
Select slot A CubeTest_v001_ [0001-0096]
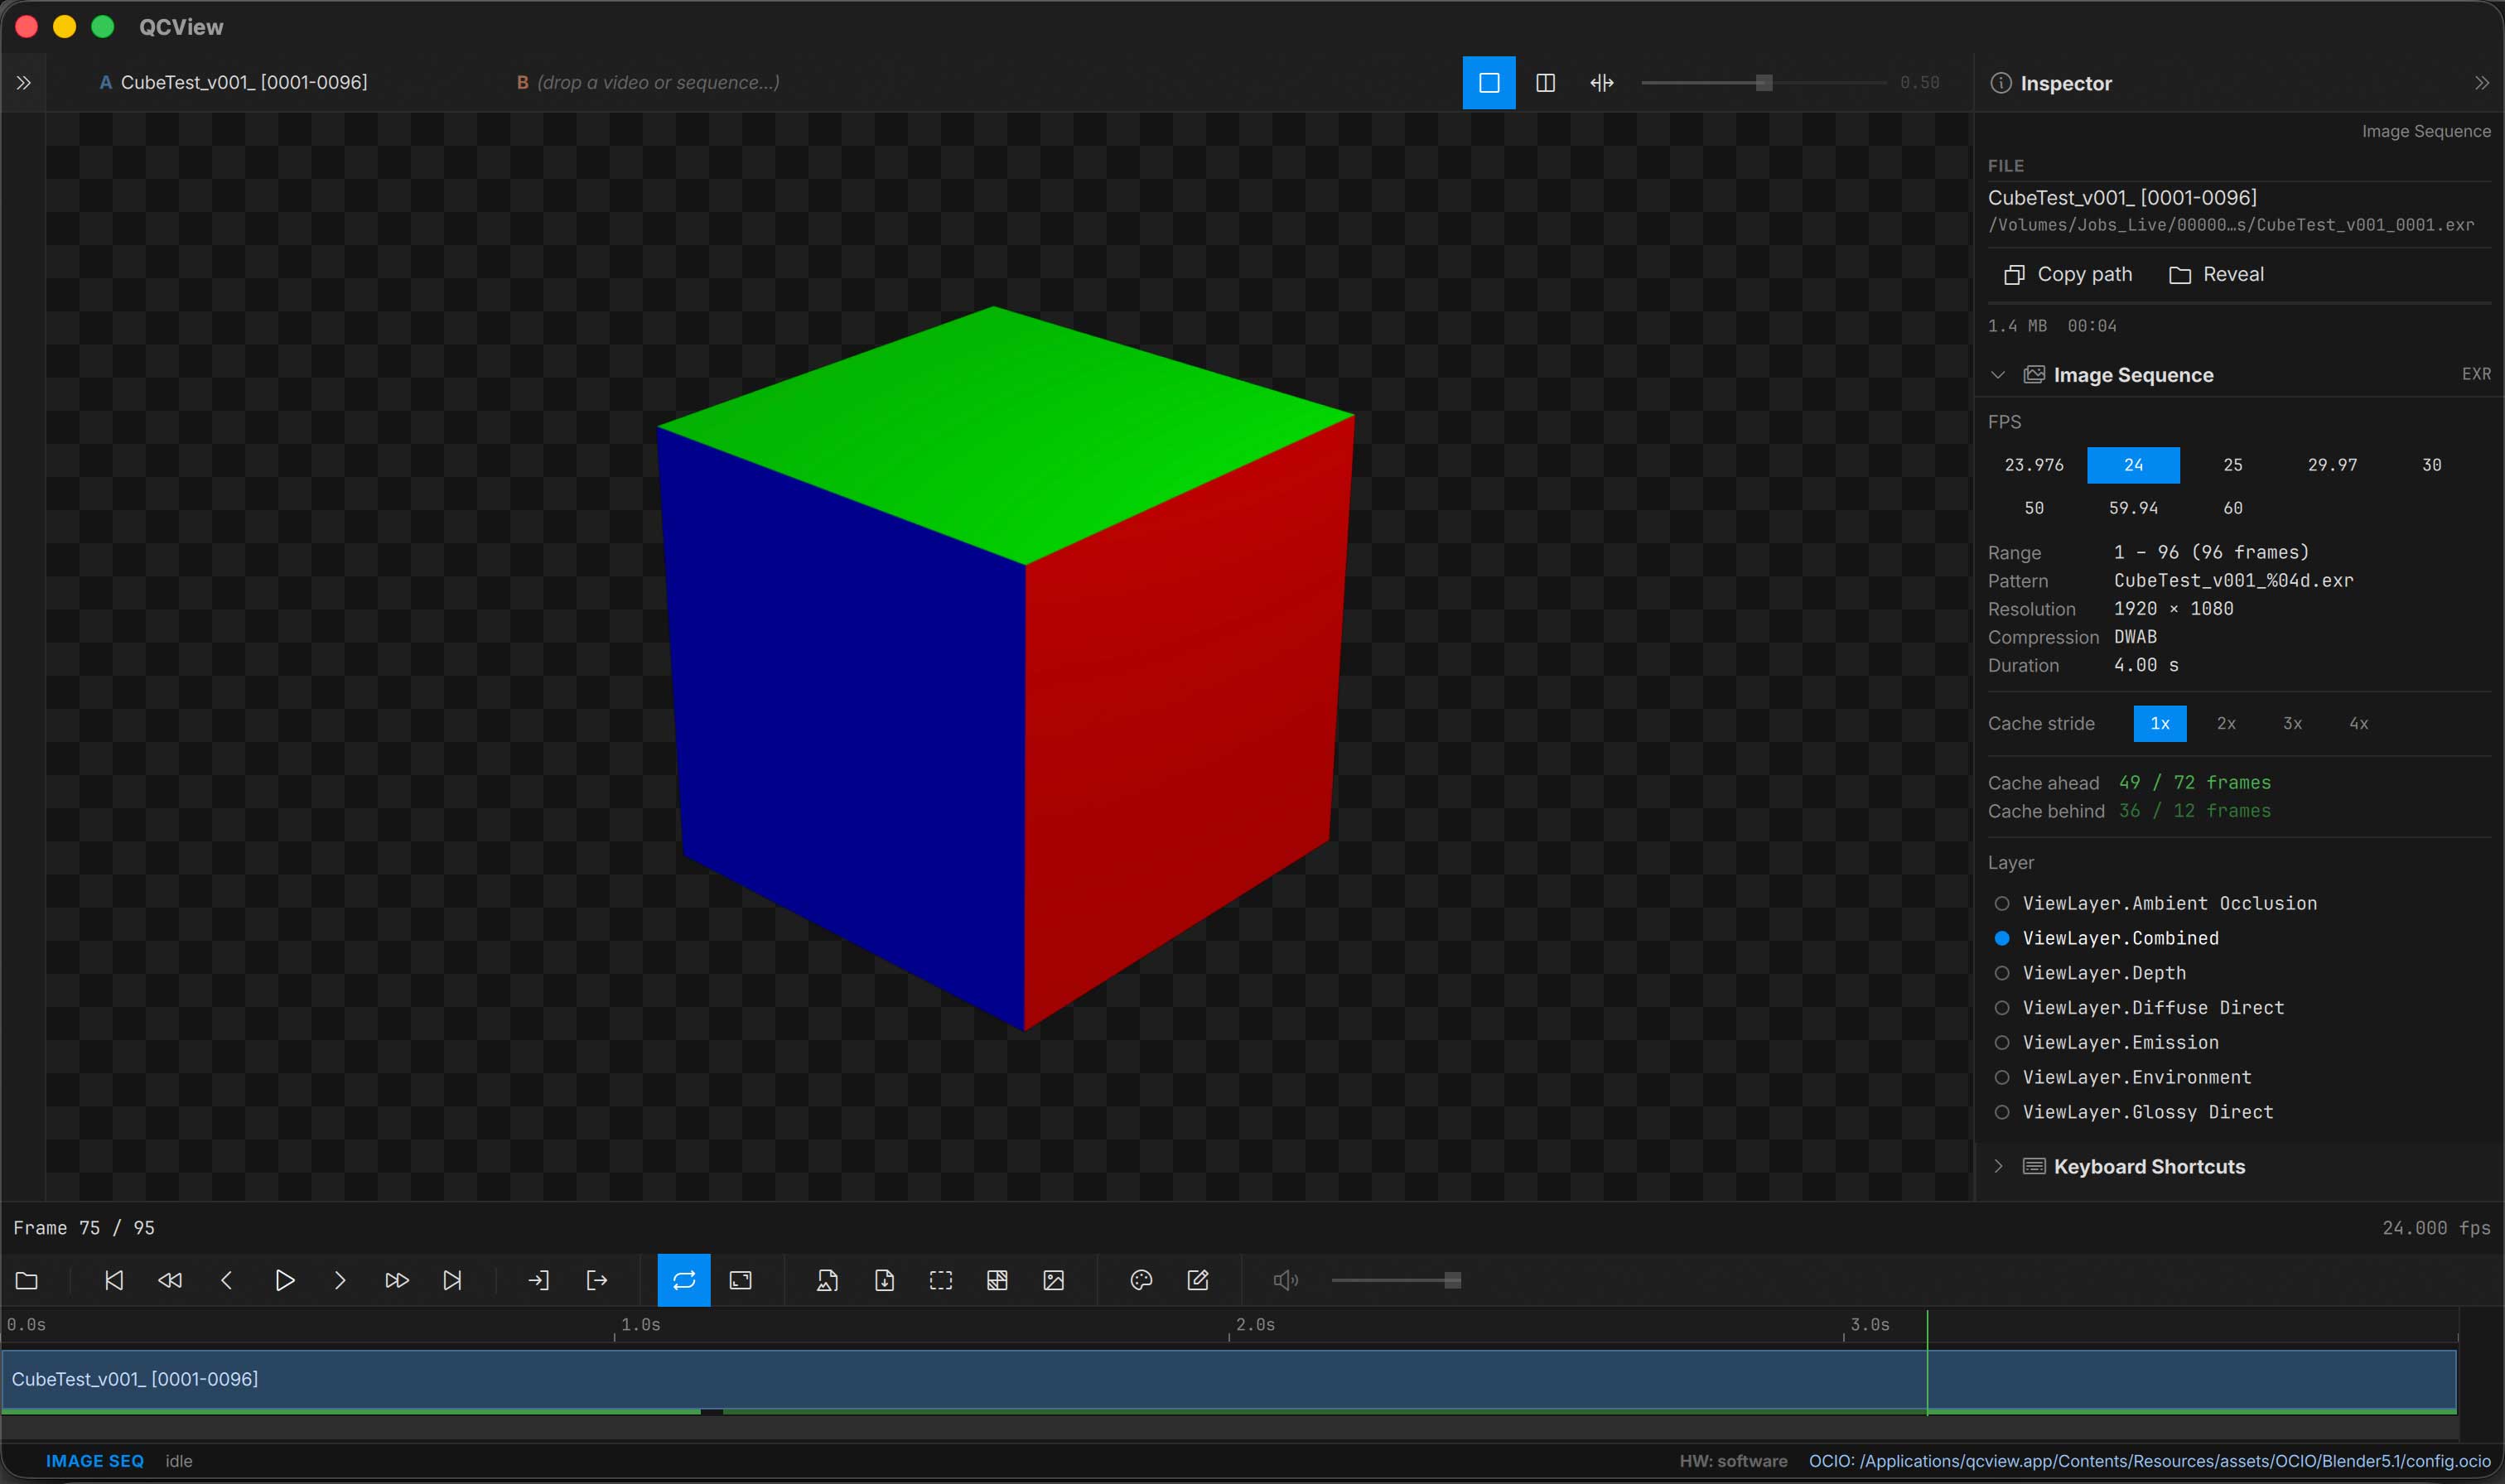tap(233, 83)
